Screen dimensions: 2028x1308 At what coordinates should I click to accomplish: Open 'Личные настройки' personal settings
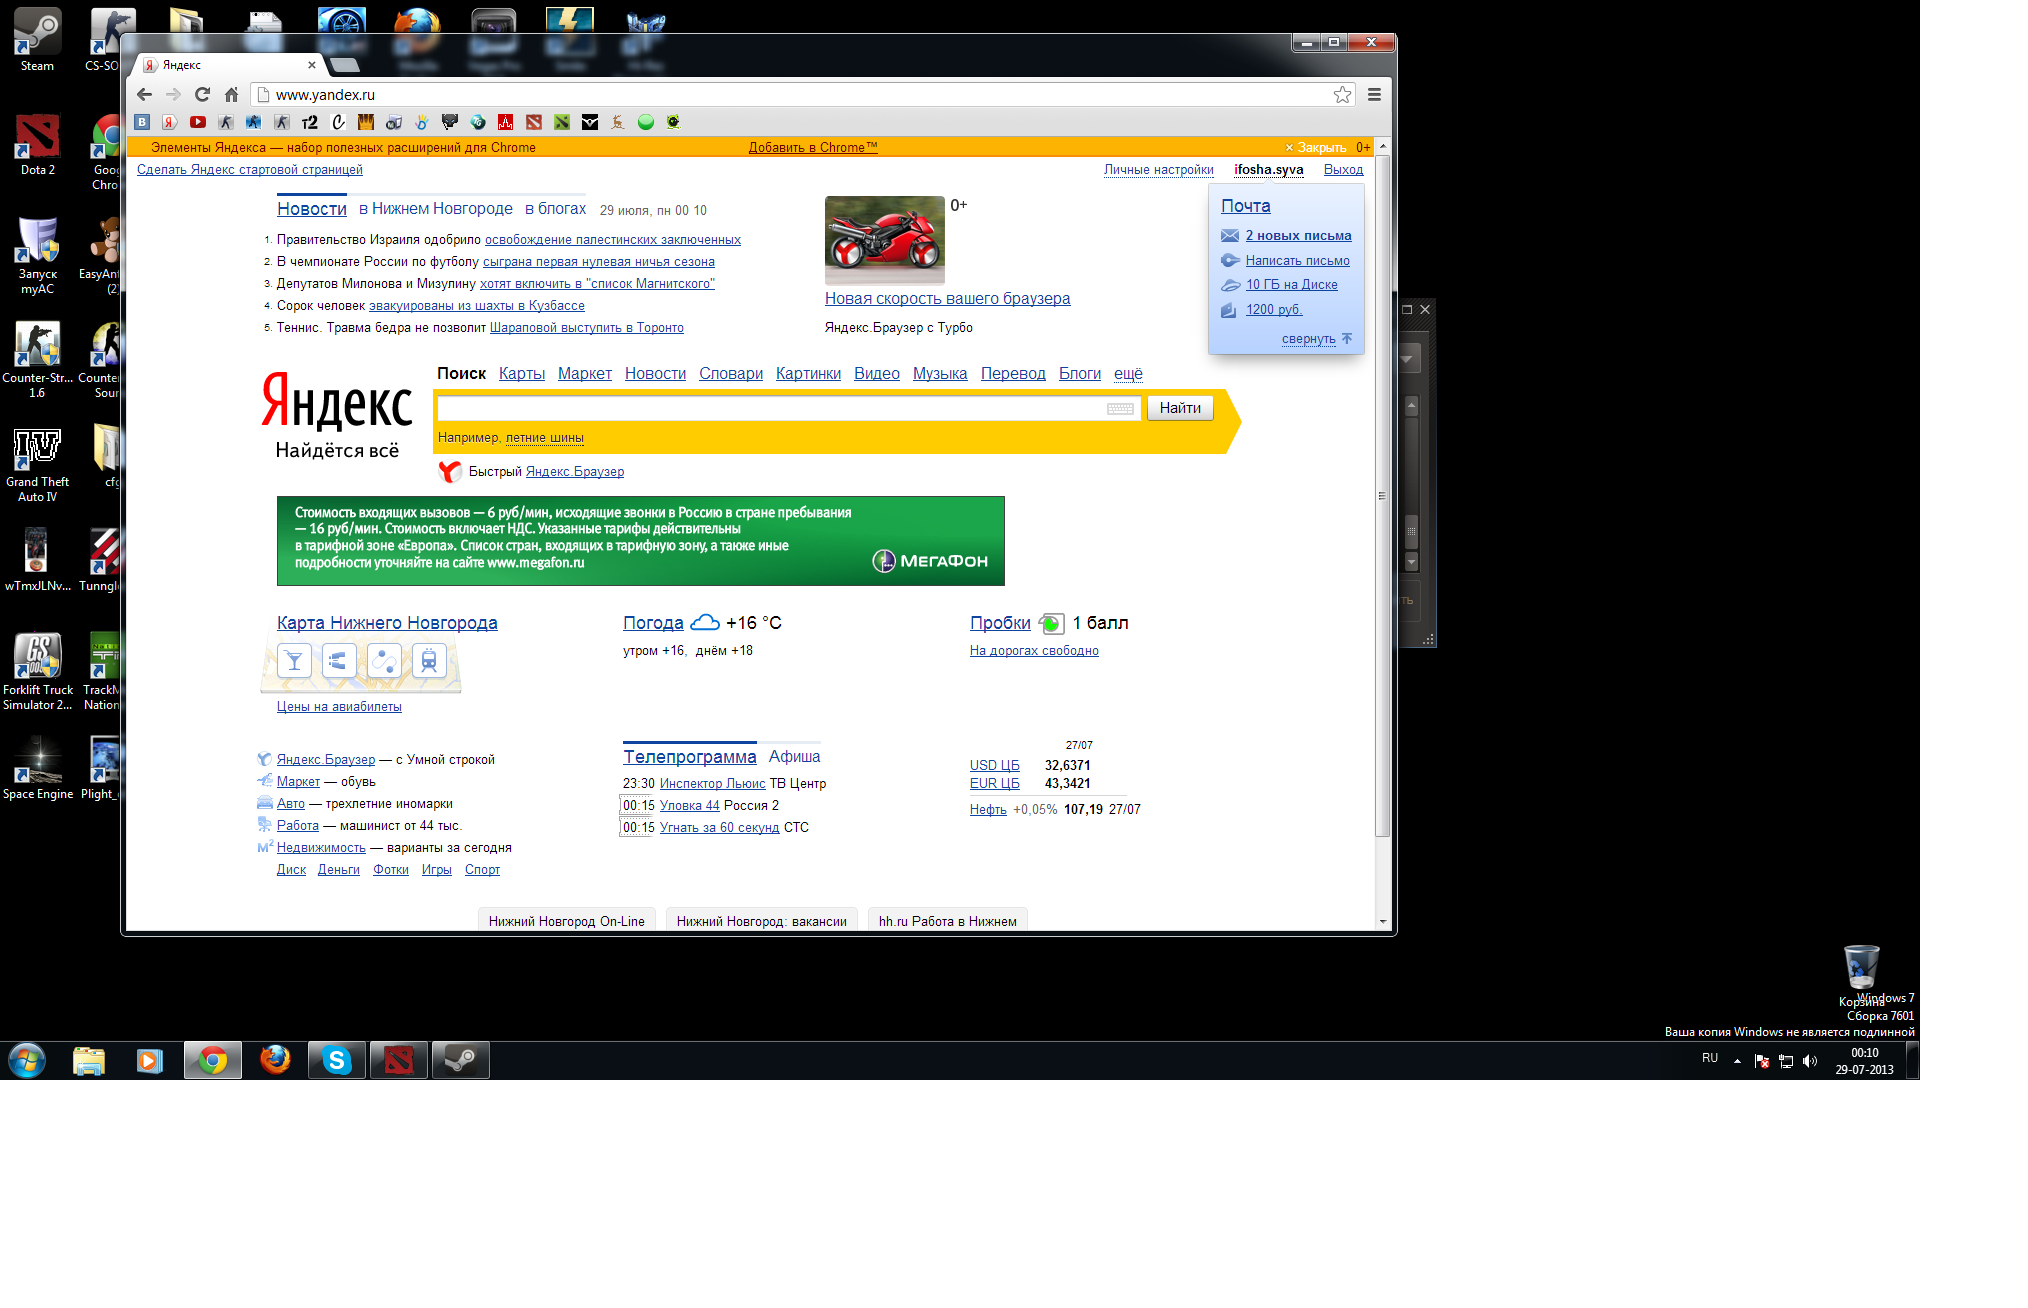click(1159, 169)
